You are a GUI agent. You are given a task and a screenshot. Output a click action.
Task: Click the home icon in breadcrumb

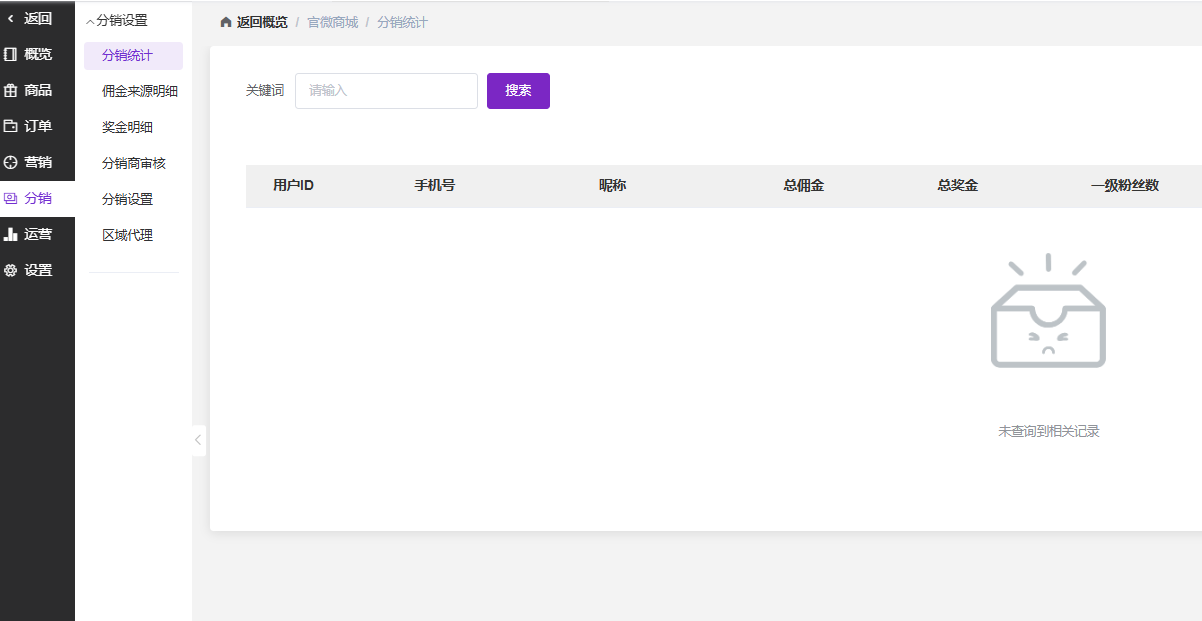tap(226, 22)
